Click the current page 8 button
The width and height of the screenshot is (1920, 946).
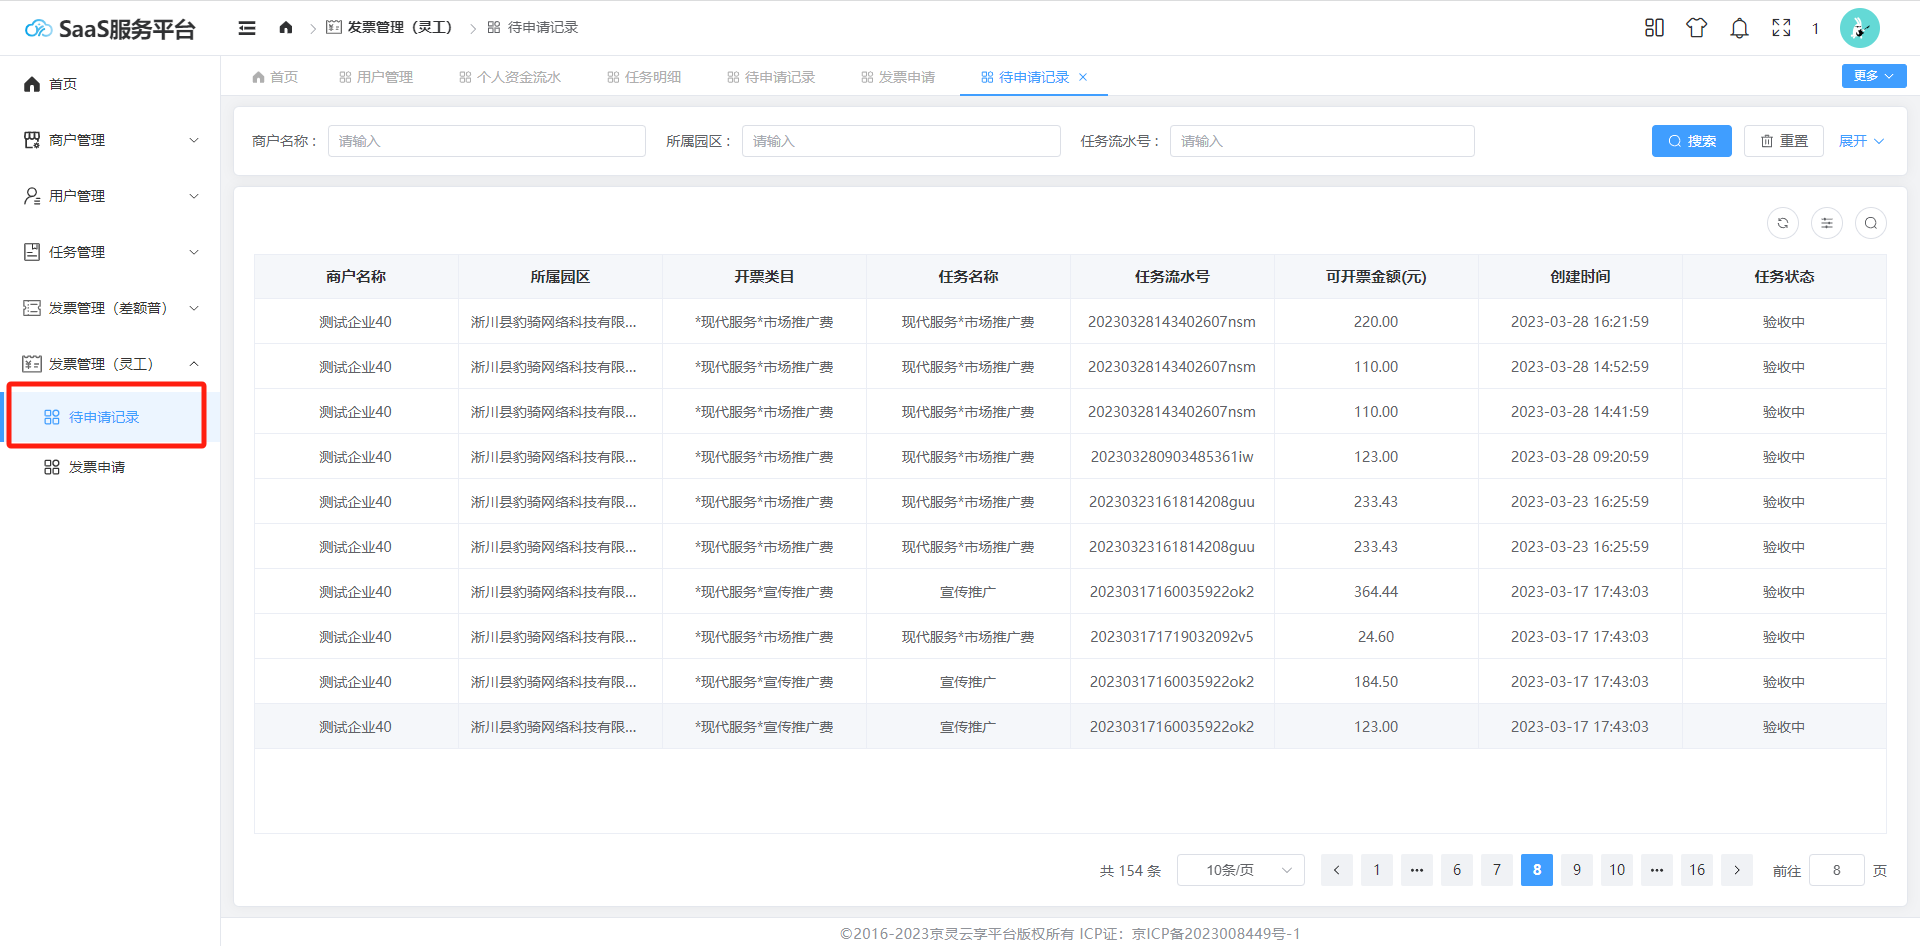point(1537,870)
